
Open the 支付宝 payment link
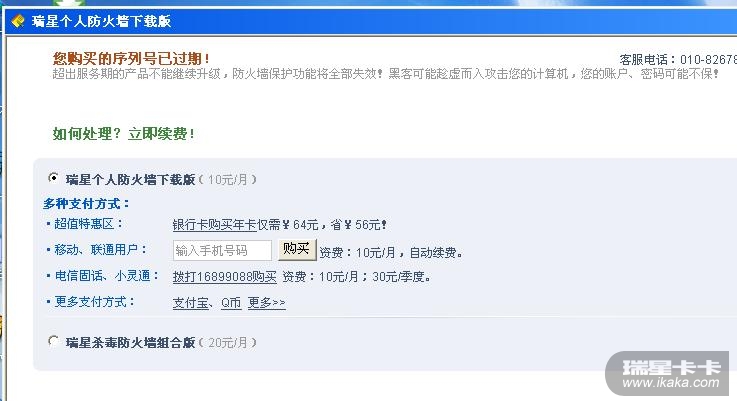pyautogui.click(x=191, y=303)
